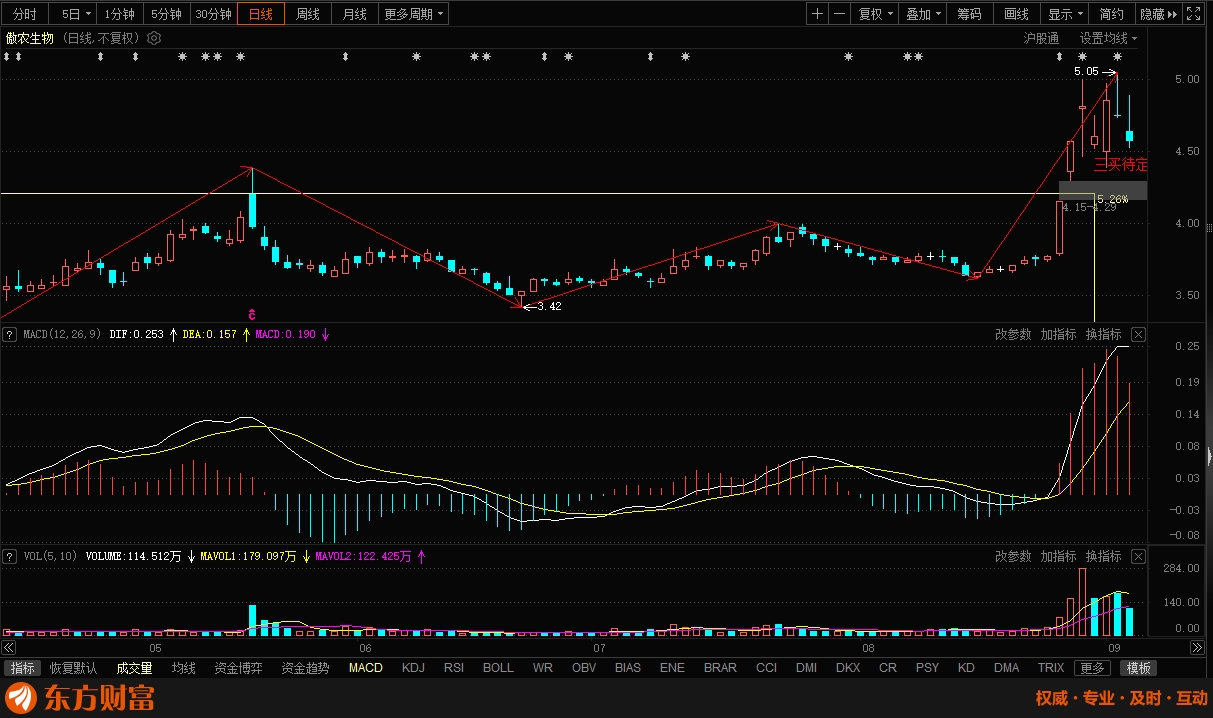The width and height of the screenshot is (1213, 718).
Task: Switch to 30分钟 period tab
Action: (213, 14)
